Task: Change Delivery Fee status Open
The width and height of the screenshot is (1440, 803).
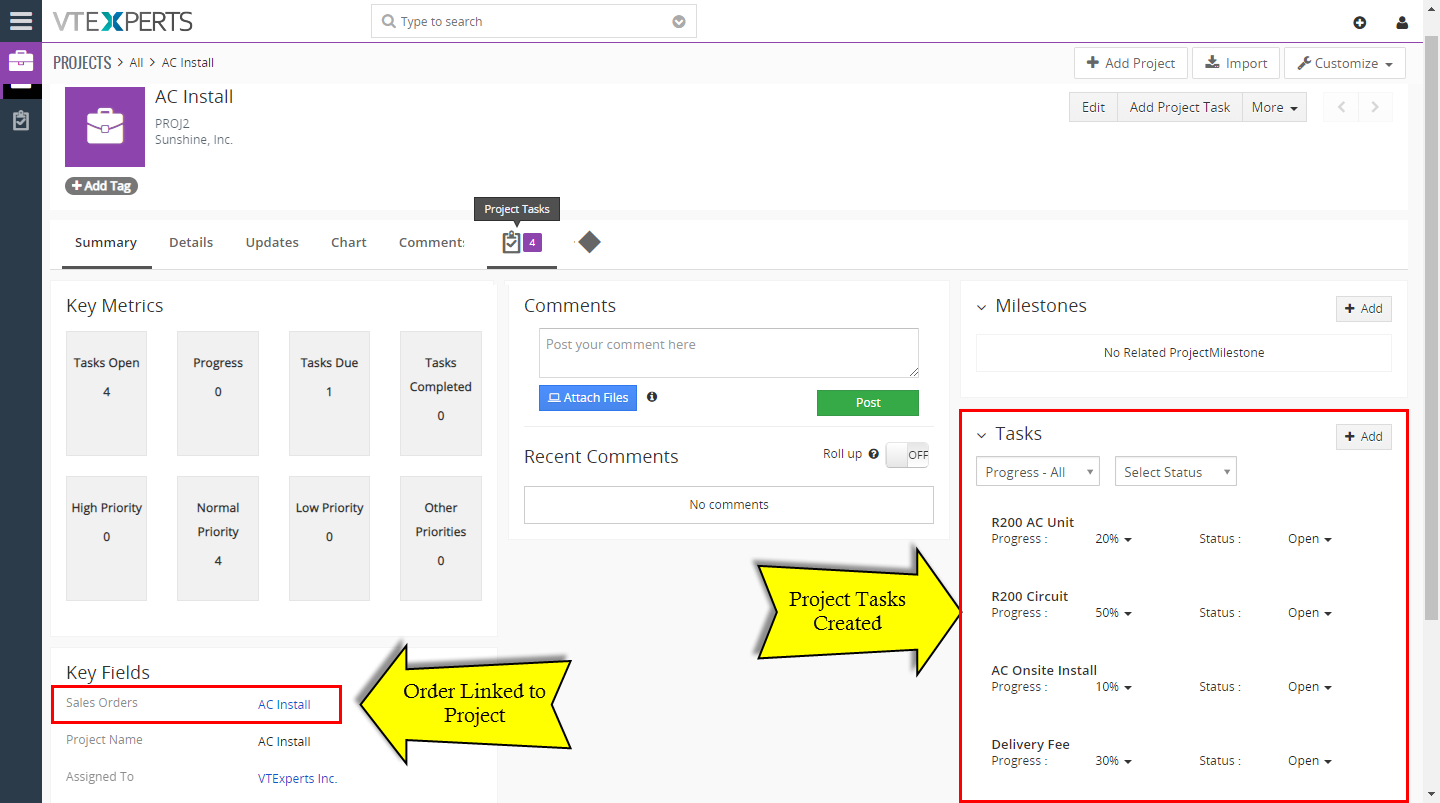Action: tap(1310, 761)
